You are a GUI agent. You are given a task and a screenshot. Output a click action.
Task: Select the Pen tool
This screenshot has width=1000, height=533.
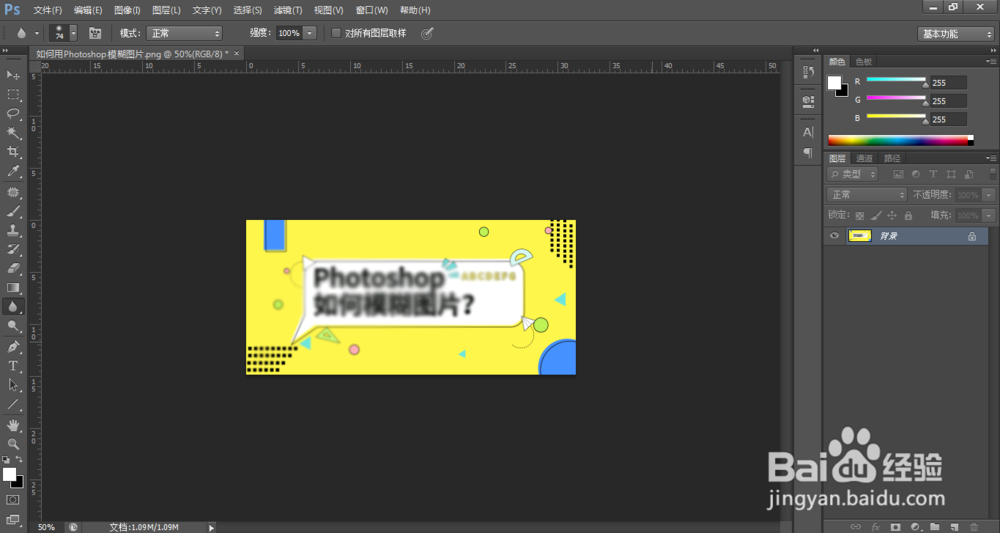click(x=13, y=347)
